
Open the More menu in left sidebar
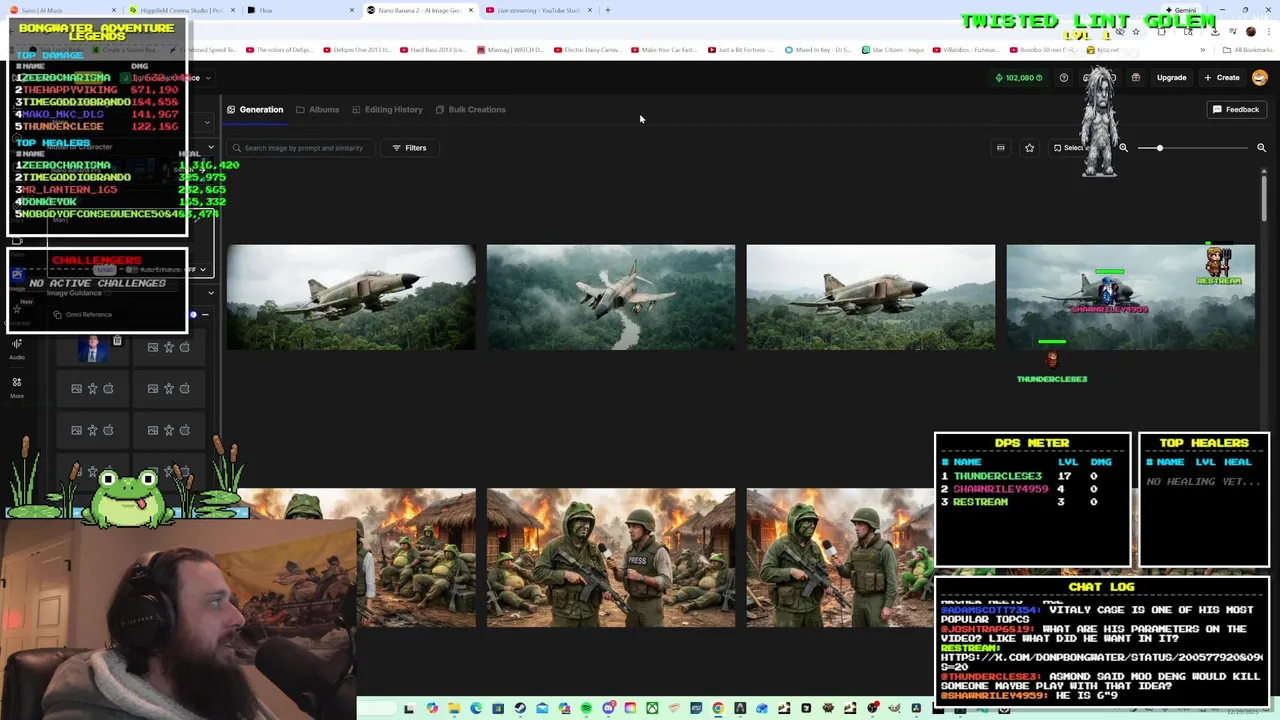point(17,386)
